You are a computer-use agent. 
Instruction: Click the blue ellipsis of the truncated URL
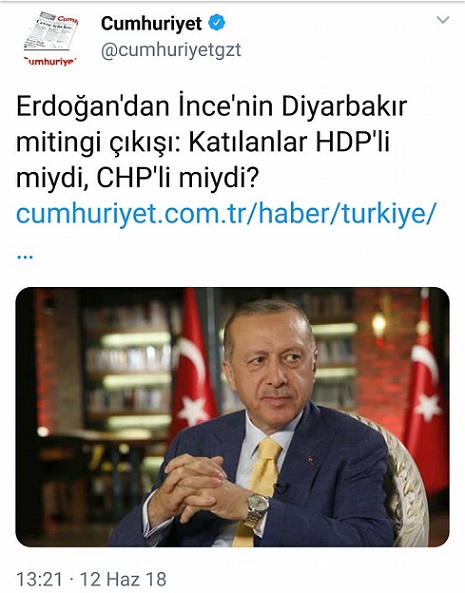pos(25,257)
